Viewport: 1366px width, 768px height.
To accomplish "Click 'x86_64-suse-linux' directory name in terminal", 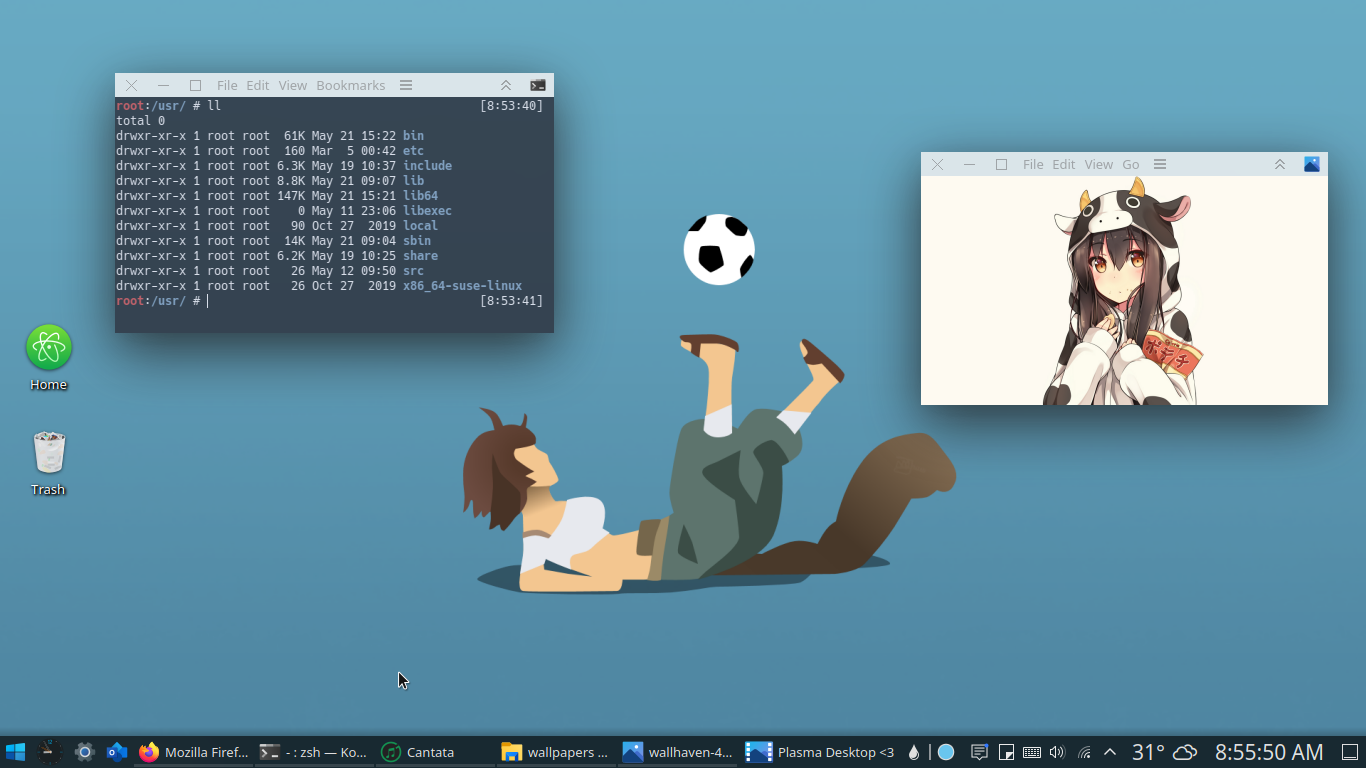I will point(462,286).
